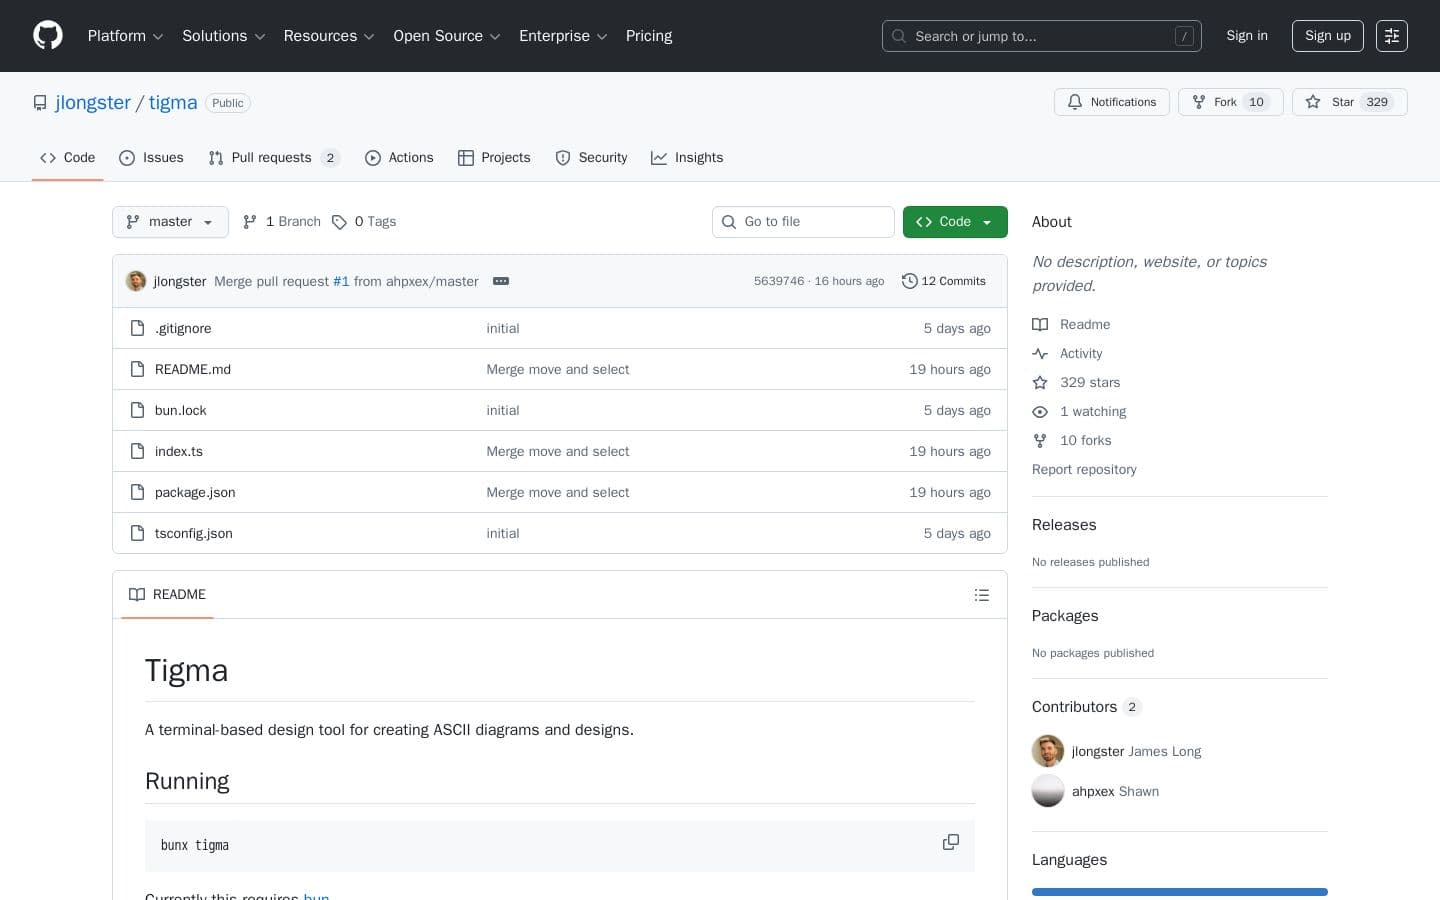This screenshot has height=900, width=1440.
Task: Click the file icon next to bun.lock
Action: pyautogui.click(x=138, y=410)
